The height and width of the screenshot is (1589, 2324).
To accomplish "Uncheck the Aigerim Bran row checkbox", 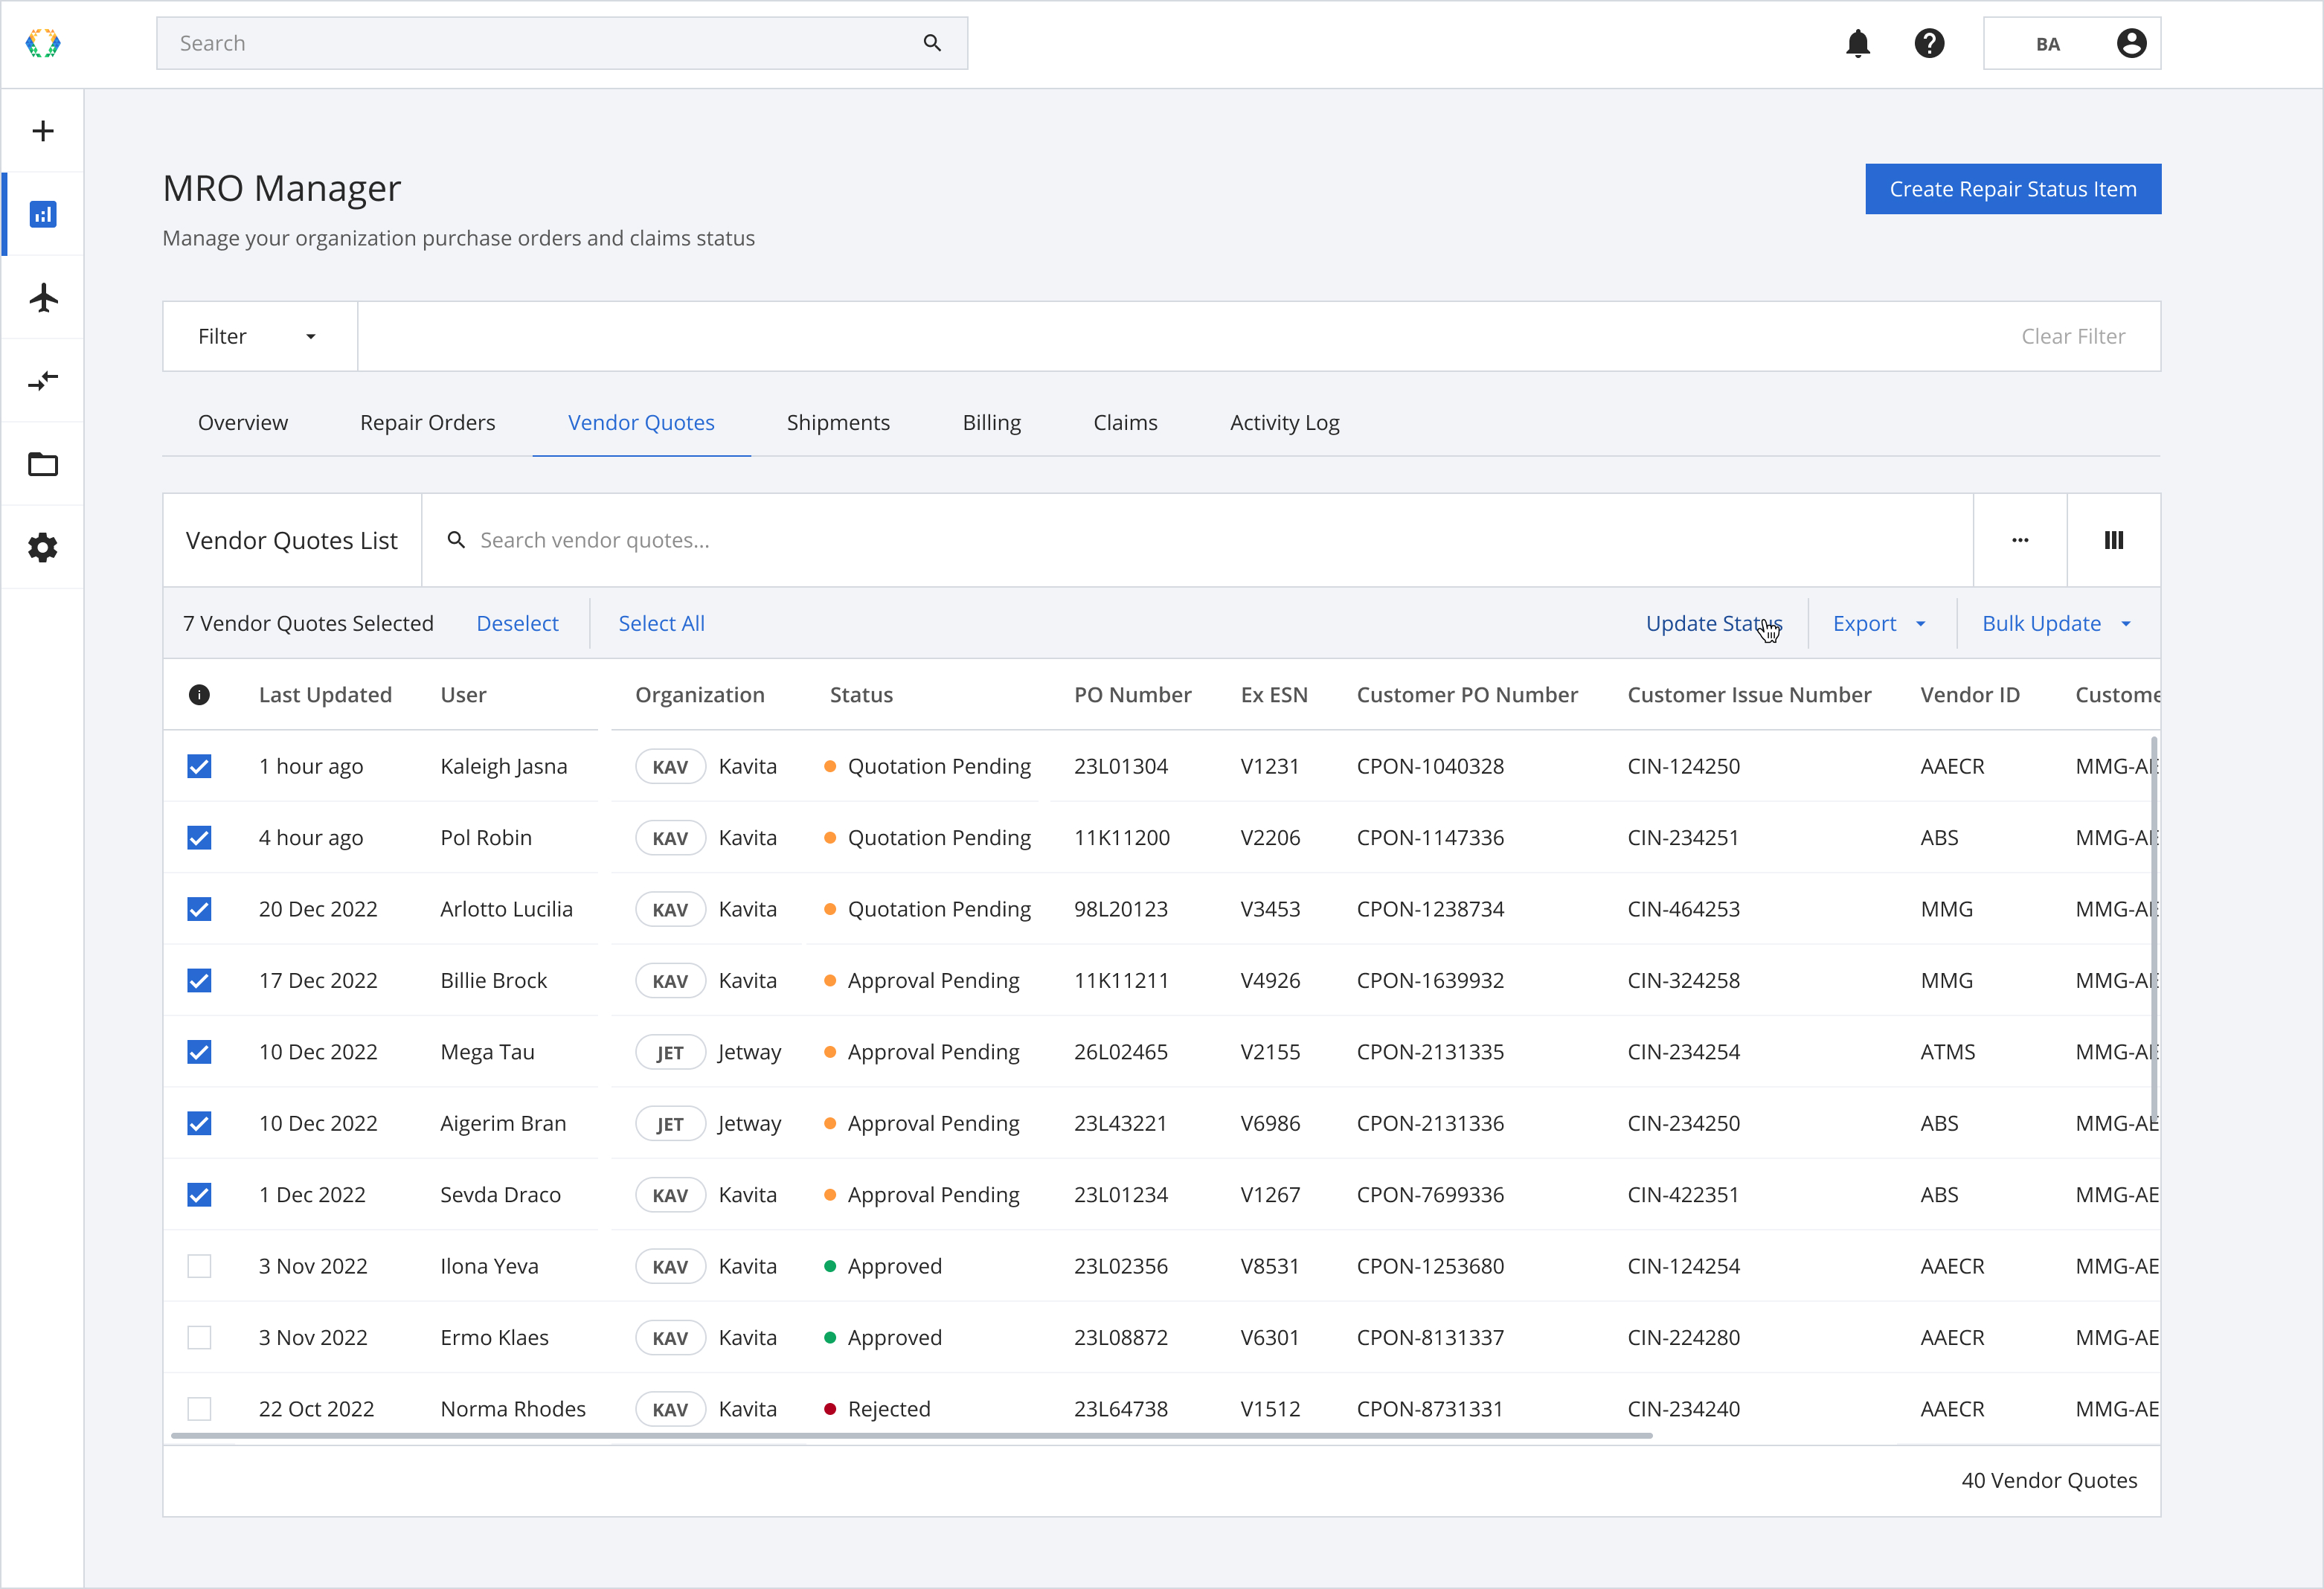I will pyautogui.click(x=199, y=1124).
